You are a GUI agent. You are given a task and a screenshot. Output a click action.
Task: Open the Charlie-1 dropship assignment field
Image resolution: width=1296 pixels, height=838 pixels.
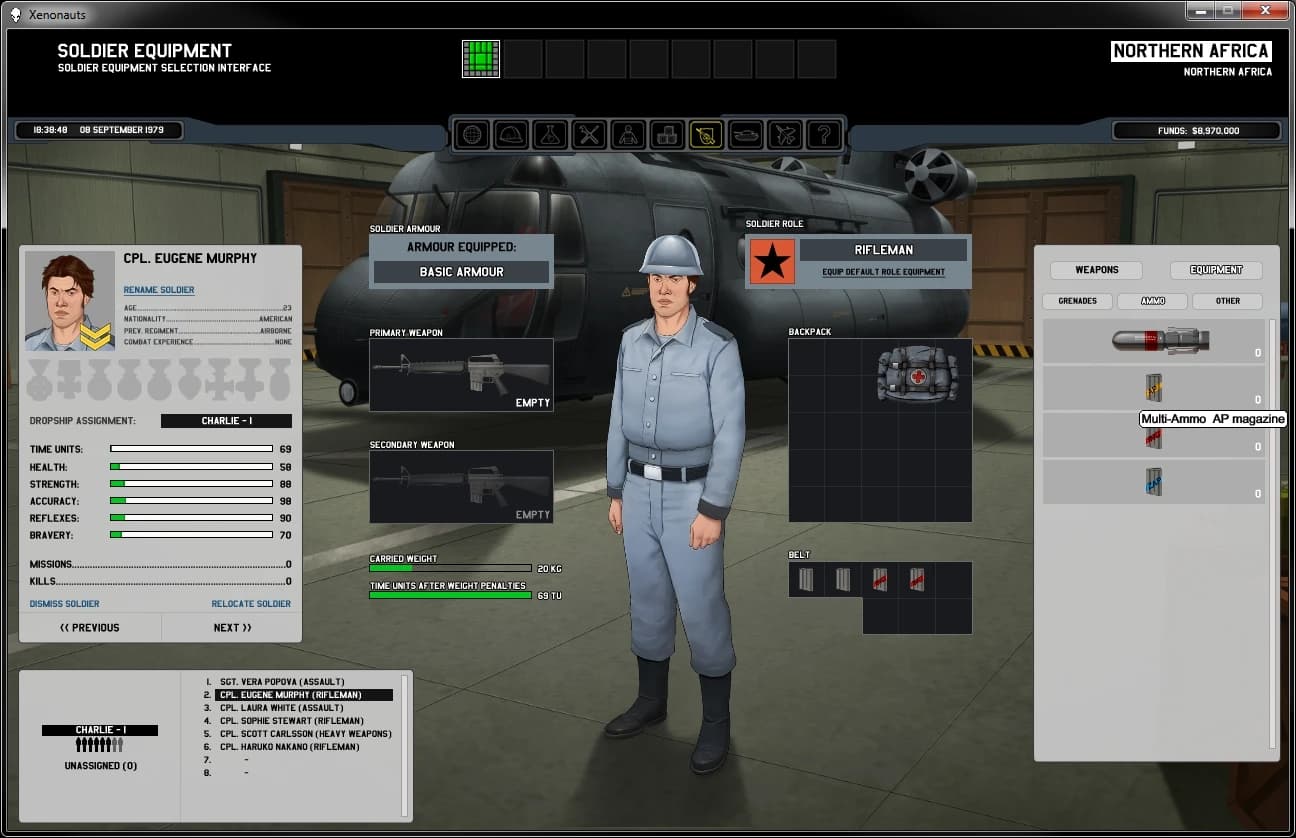pyautogui.click(x=226, y=421)
